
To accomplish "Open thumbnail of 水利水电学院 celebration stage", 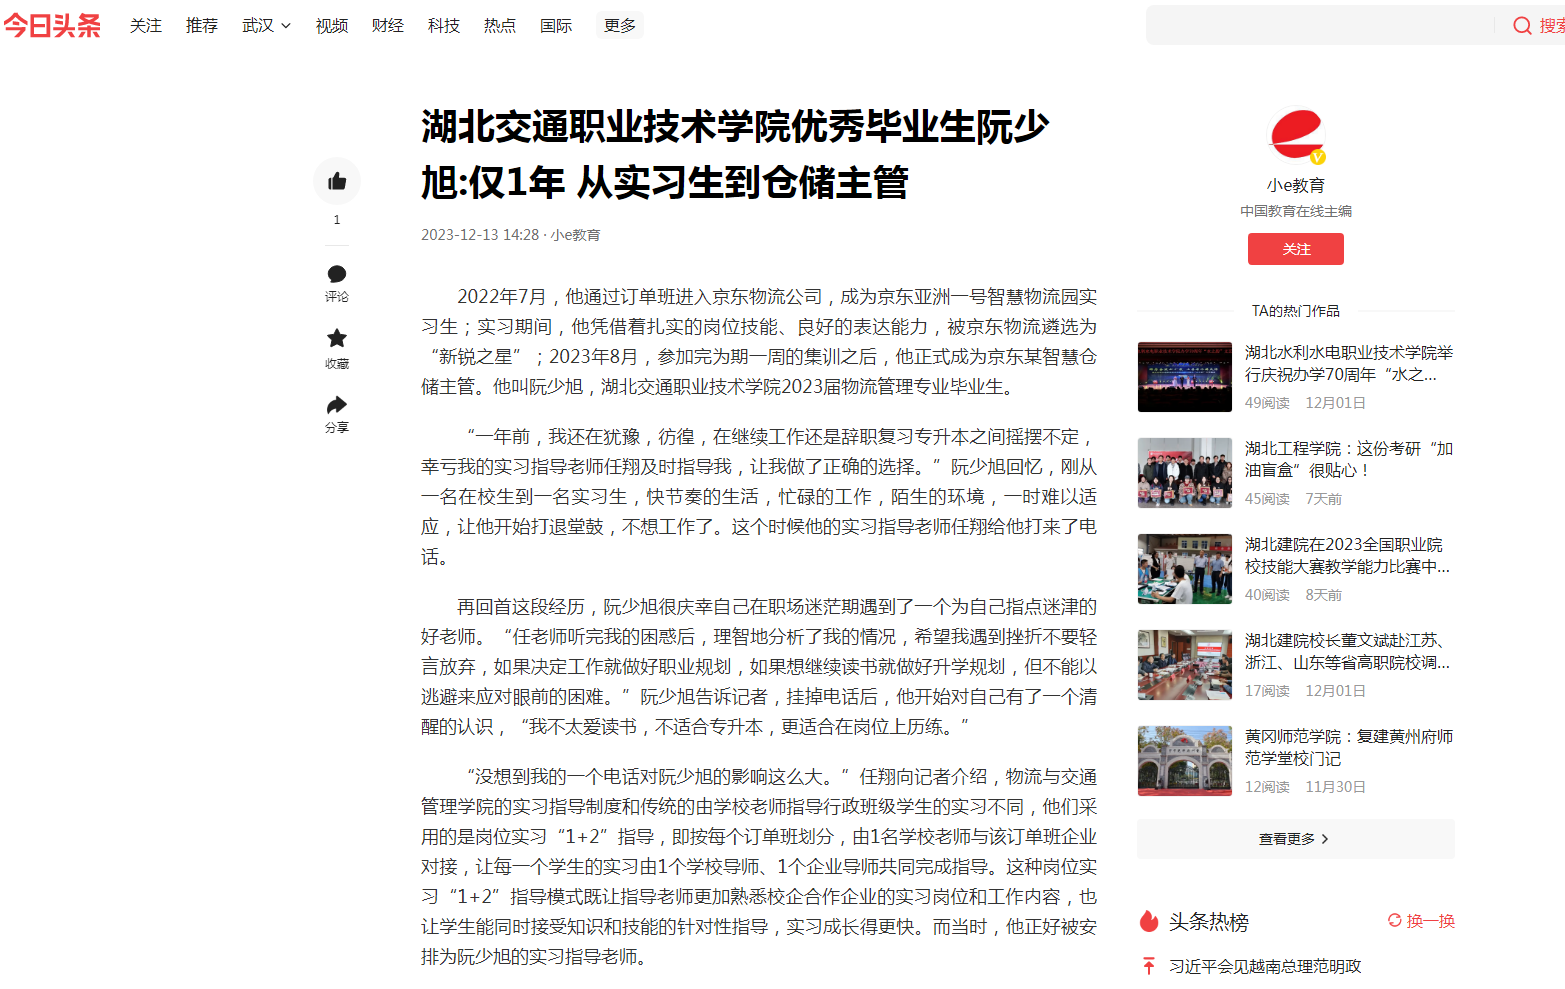I will pyautogui.click(x=1185, y=377).
